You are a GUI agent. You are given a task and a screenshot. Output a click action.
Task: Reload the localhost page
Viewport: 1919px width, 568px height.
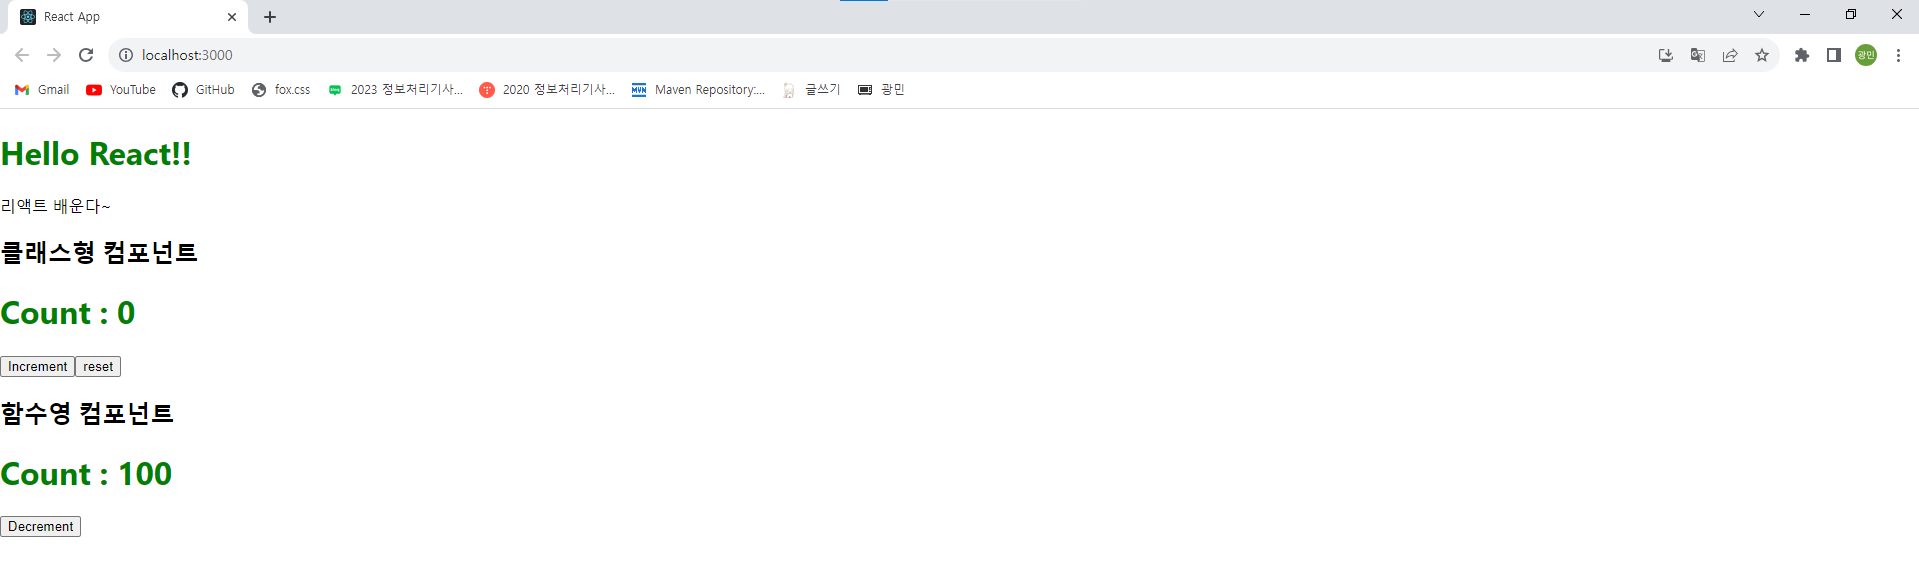pos(86,55)
